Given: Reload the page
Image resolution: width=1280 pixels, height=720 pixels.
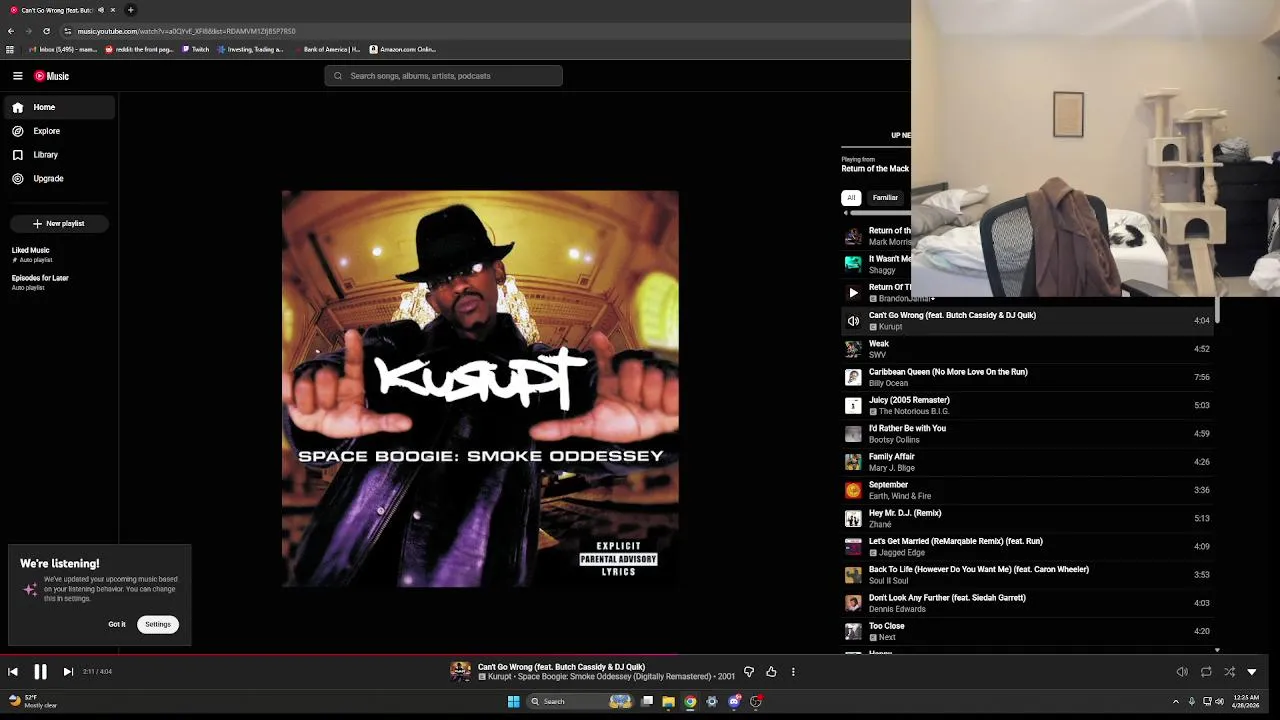Looking at the screenshot, I should tap(46, 31).
